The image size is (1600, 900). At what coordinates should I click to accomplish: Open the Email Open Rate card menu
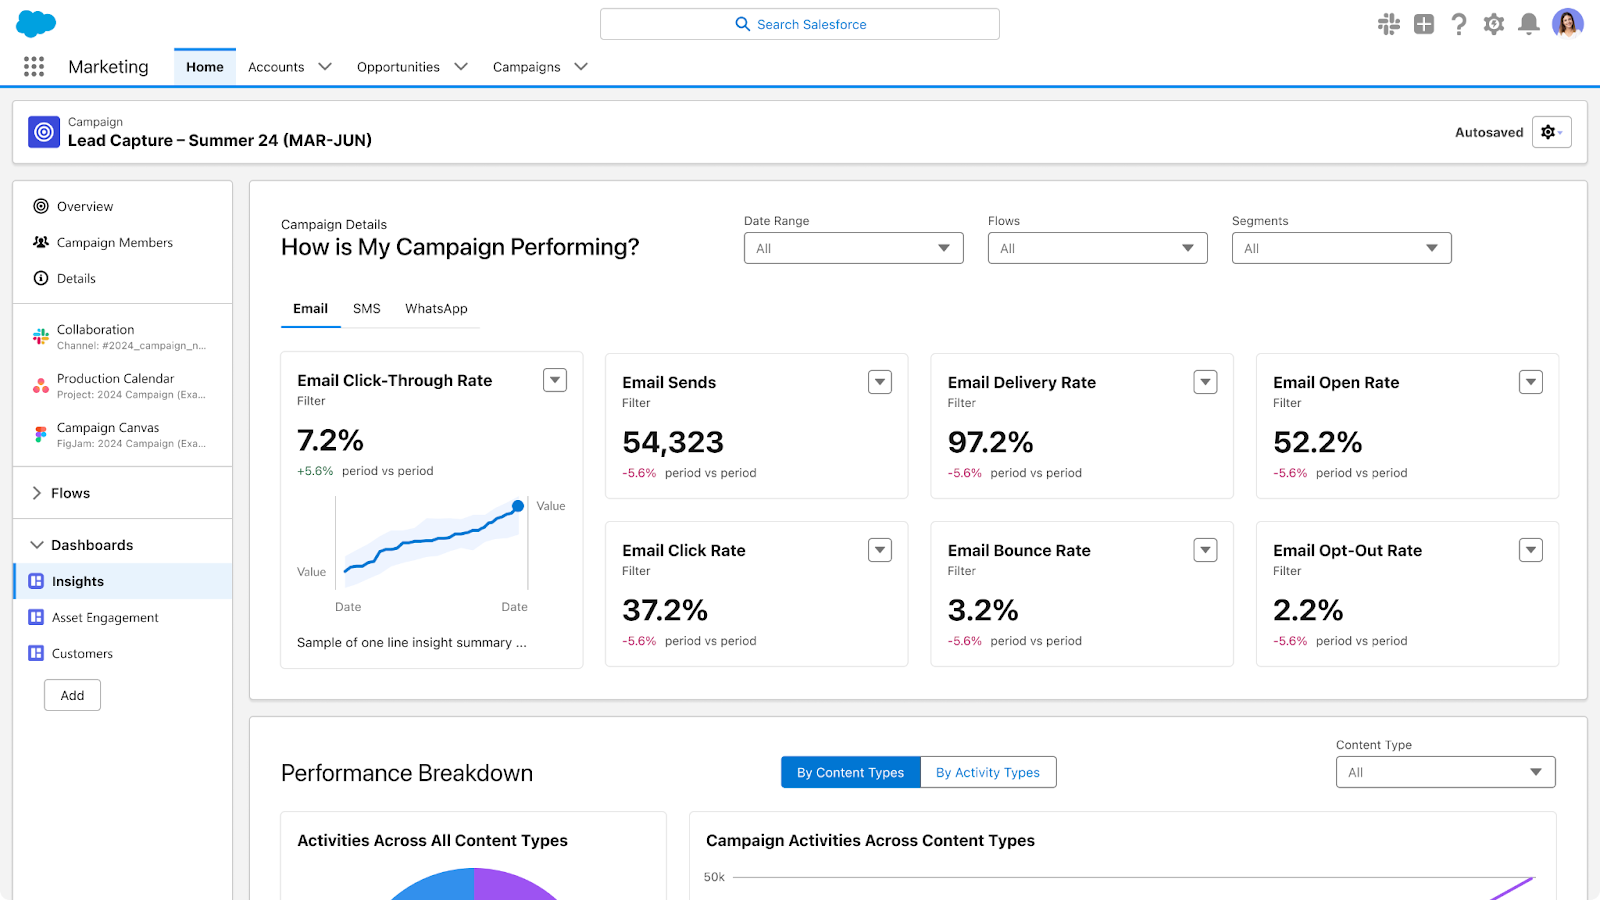coord(1531,381)
